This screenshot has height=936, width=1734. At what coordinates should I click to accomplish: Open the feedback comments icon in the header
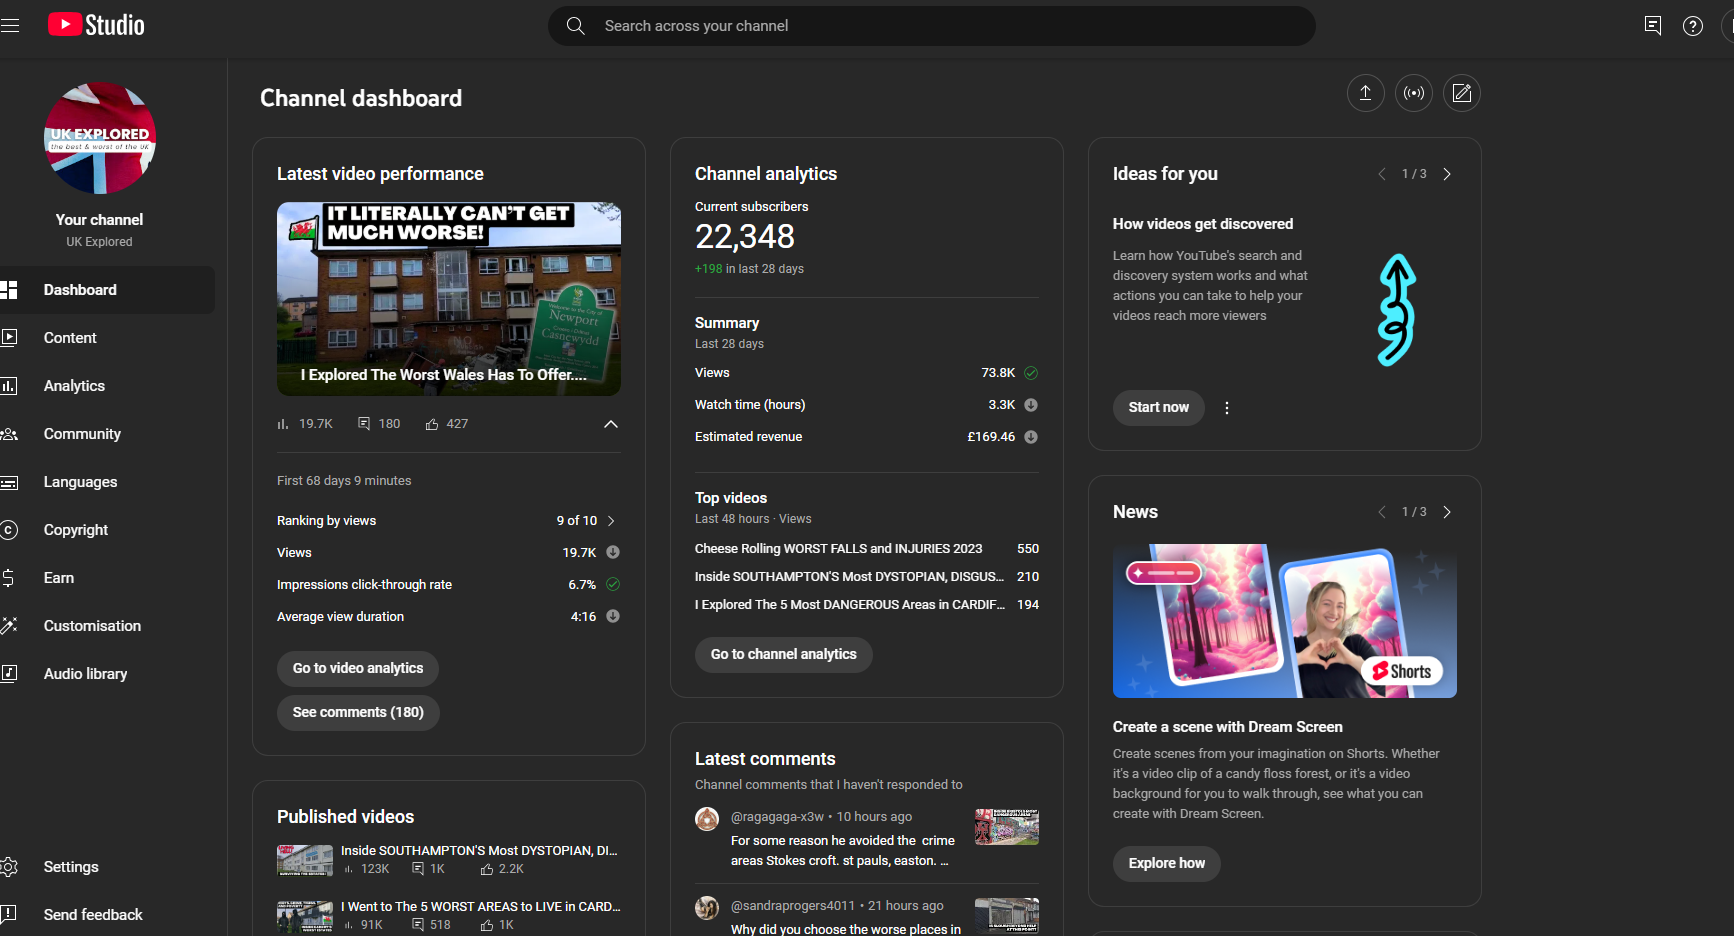tap(1653, 26)
